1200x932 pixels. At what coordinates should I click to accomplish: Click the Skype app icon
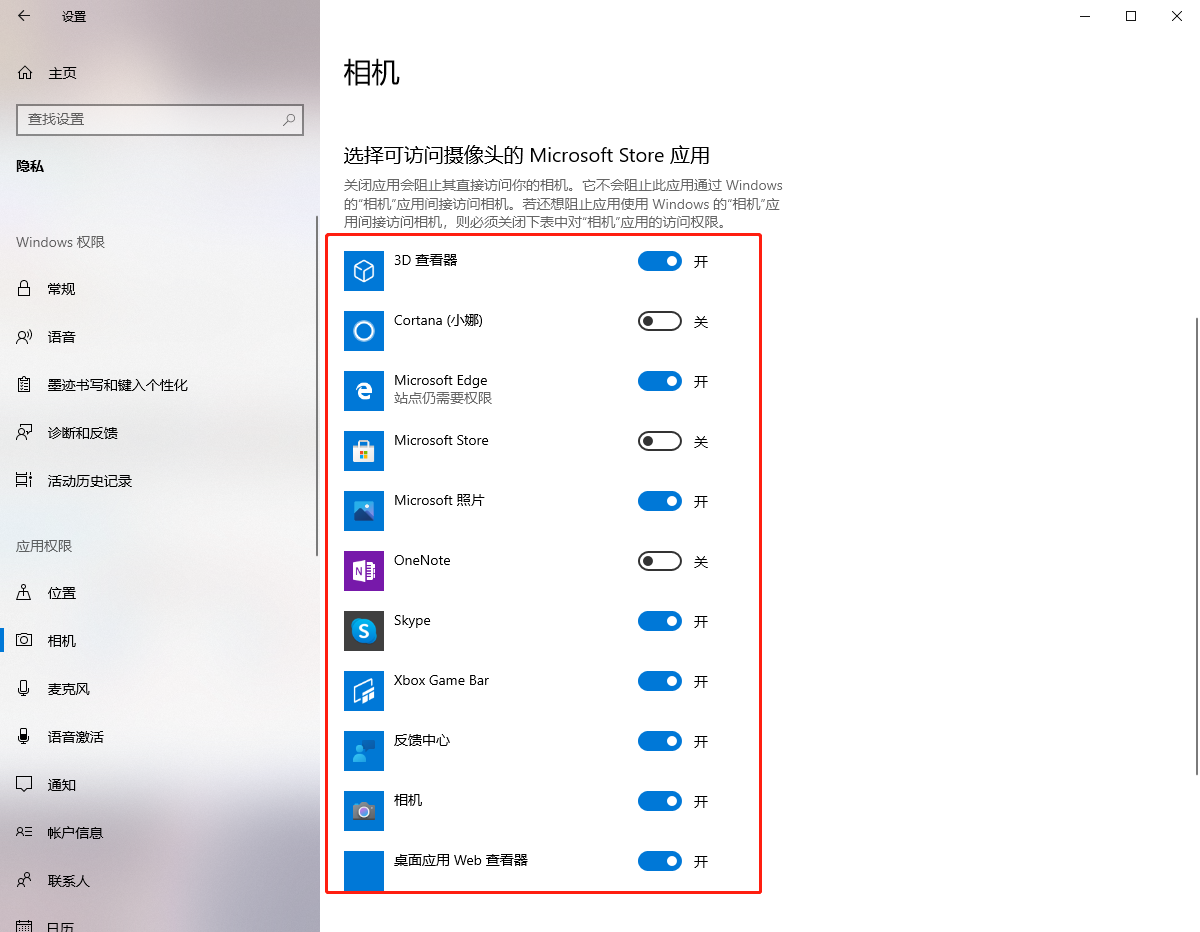tap(363, 631)
